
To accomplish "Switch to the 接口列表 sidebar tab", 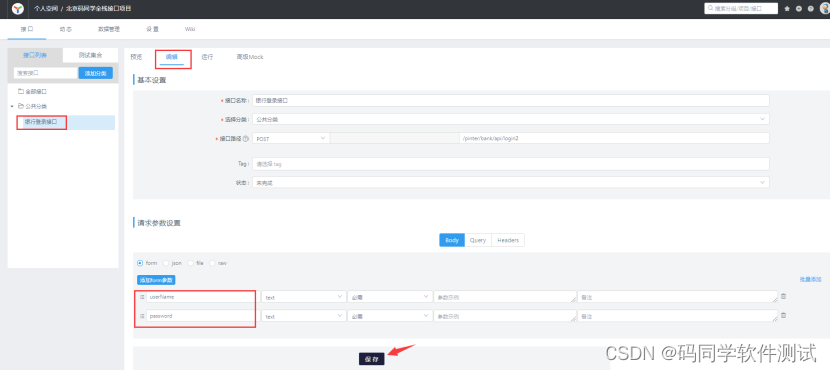I will (x=35, y=55).
